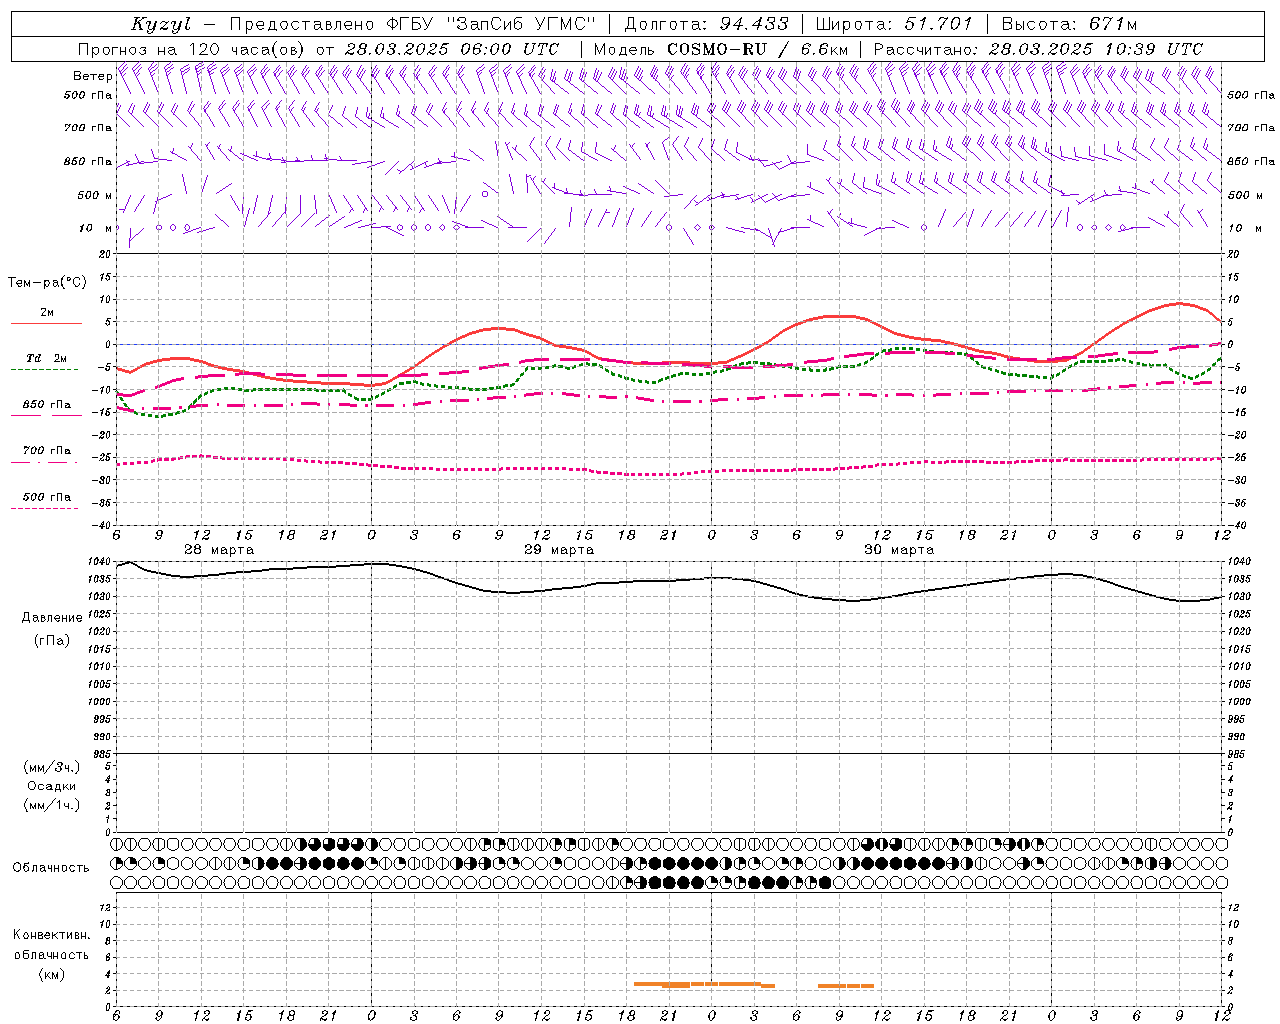Click the "(км)" unit under convective cloudiness

coord(52,974)
